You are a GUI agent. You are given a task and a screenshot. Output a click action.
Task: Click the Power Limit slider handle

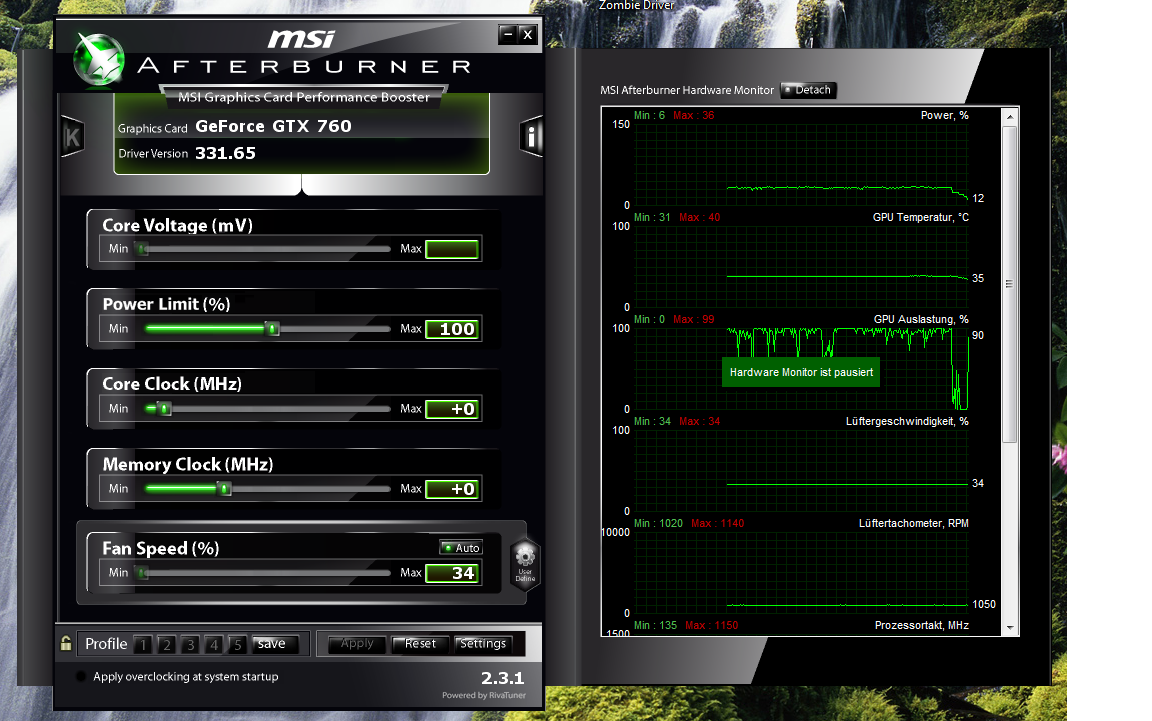273,329
